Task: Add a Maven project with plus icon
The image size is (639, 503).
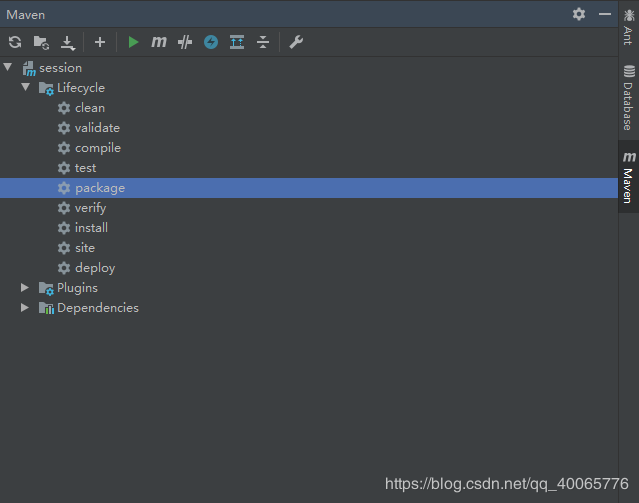Action: pyautogui.click(x=100, y=42)
